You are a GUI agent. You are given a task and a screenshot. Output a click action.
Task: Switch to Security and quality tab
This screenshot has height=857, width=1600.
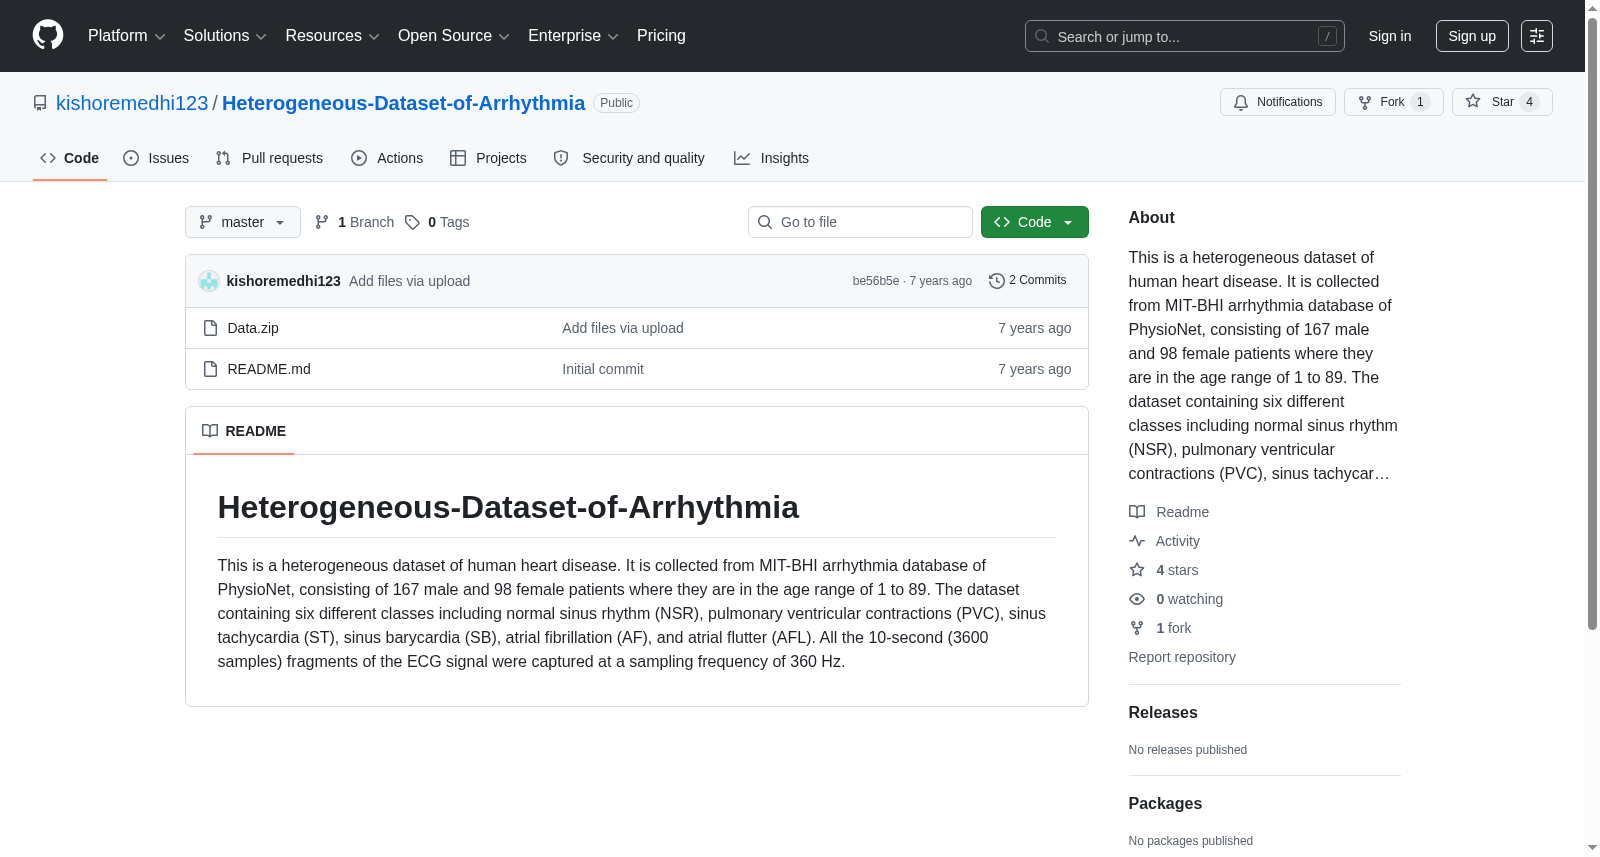629,158
